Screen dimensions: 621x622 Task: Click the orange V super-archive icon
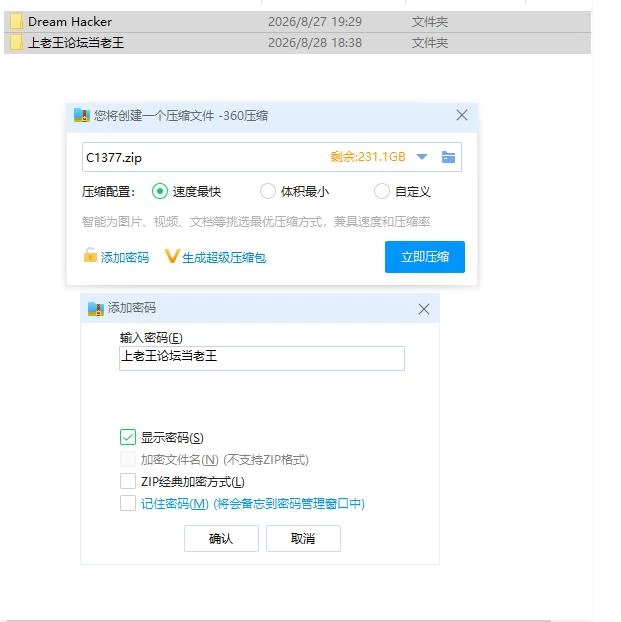(172, 256)
